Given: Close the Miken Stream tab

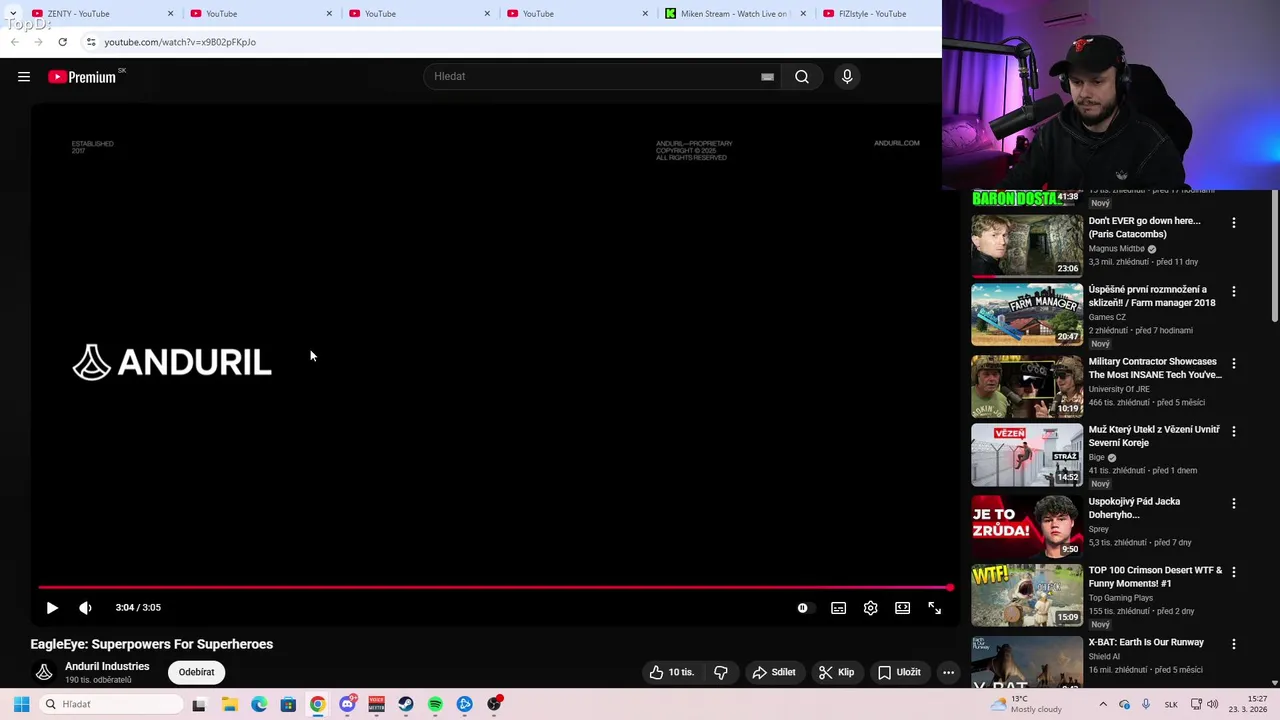Looking at the screenshot, I should 802,13.
